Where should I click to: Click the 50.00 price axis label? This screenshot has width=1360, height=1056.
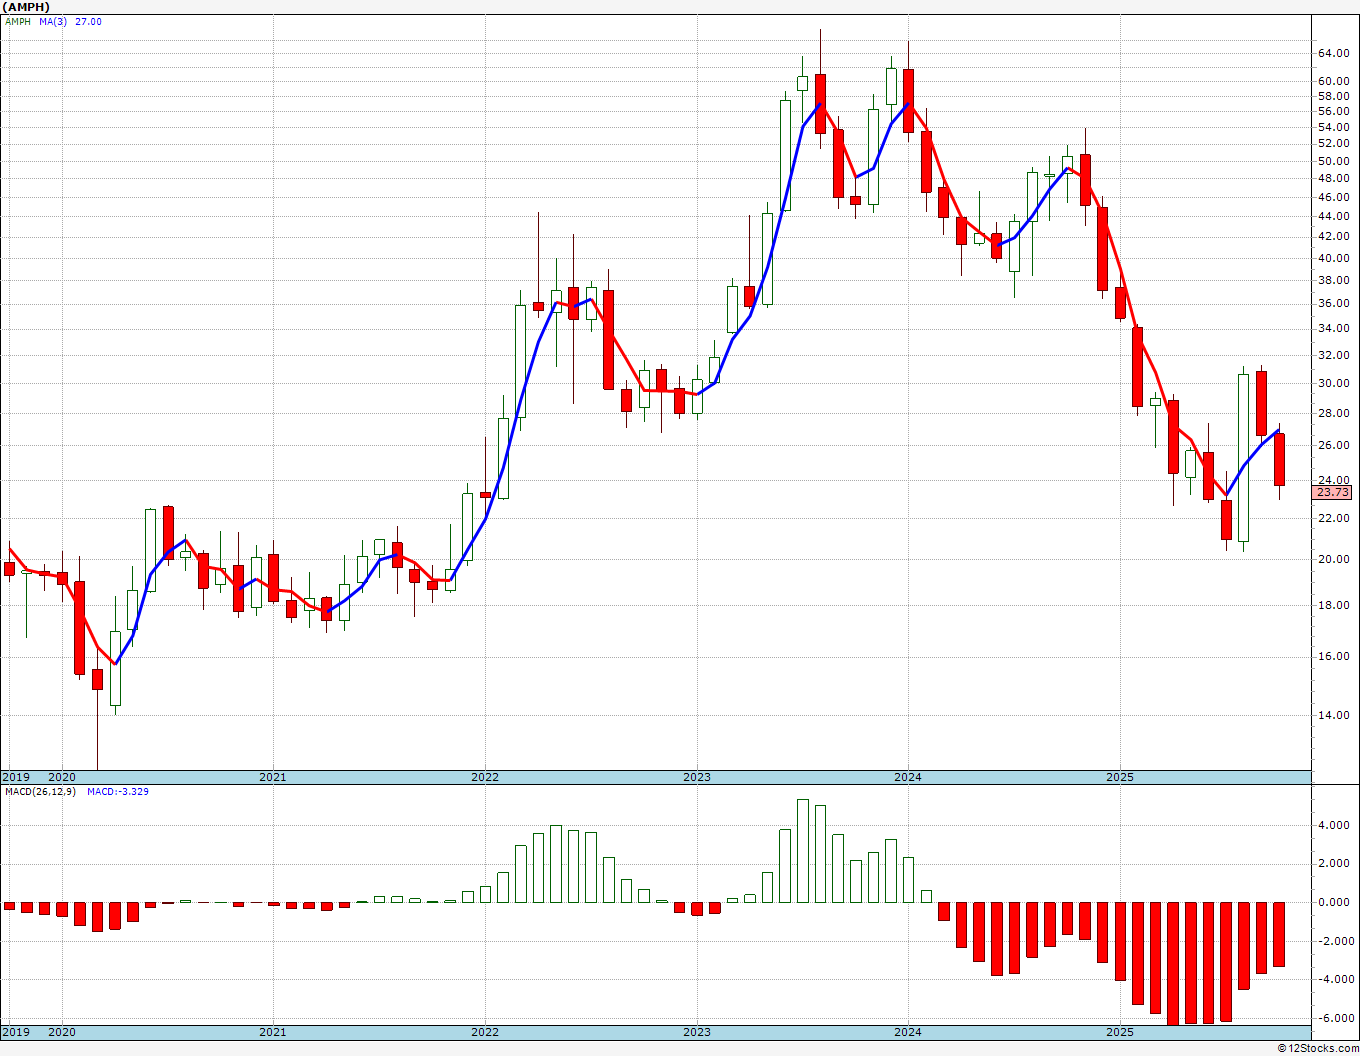[1332, 161]
